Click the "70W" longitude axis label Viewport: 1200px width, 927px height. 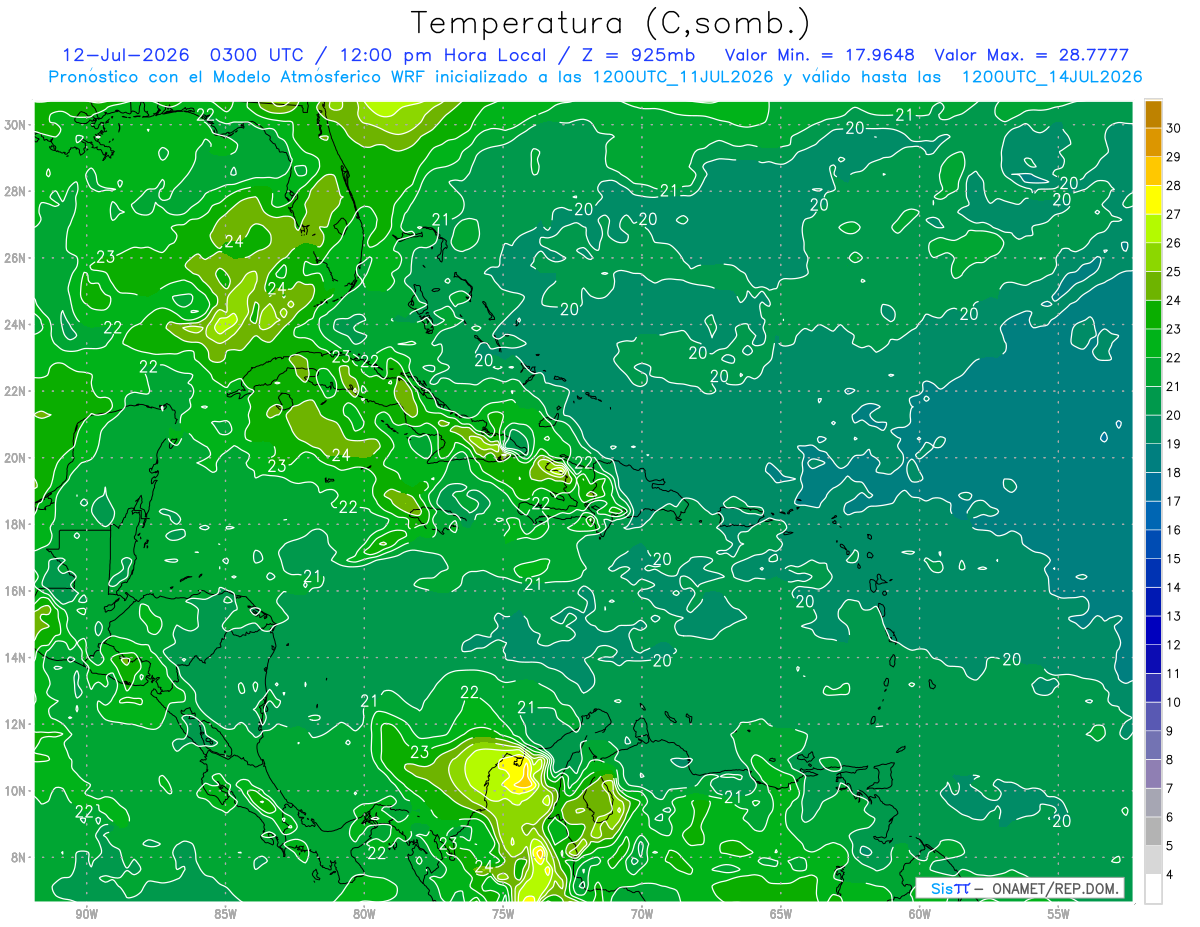point(642,914)
